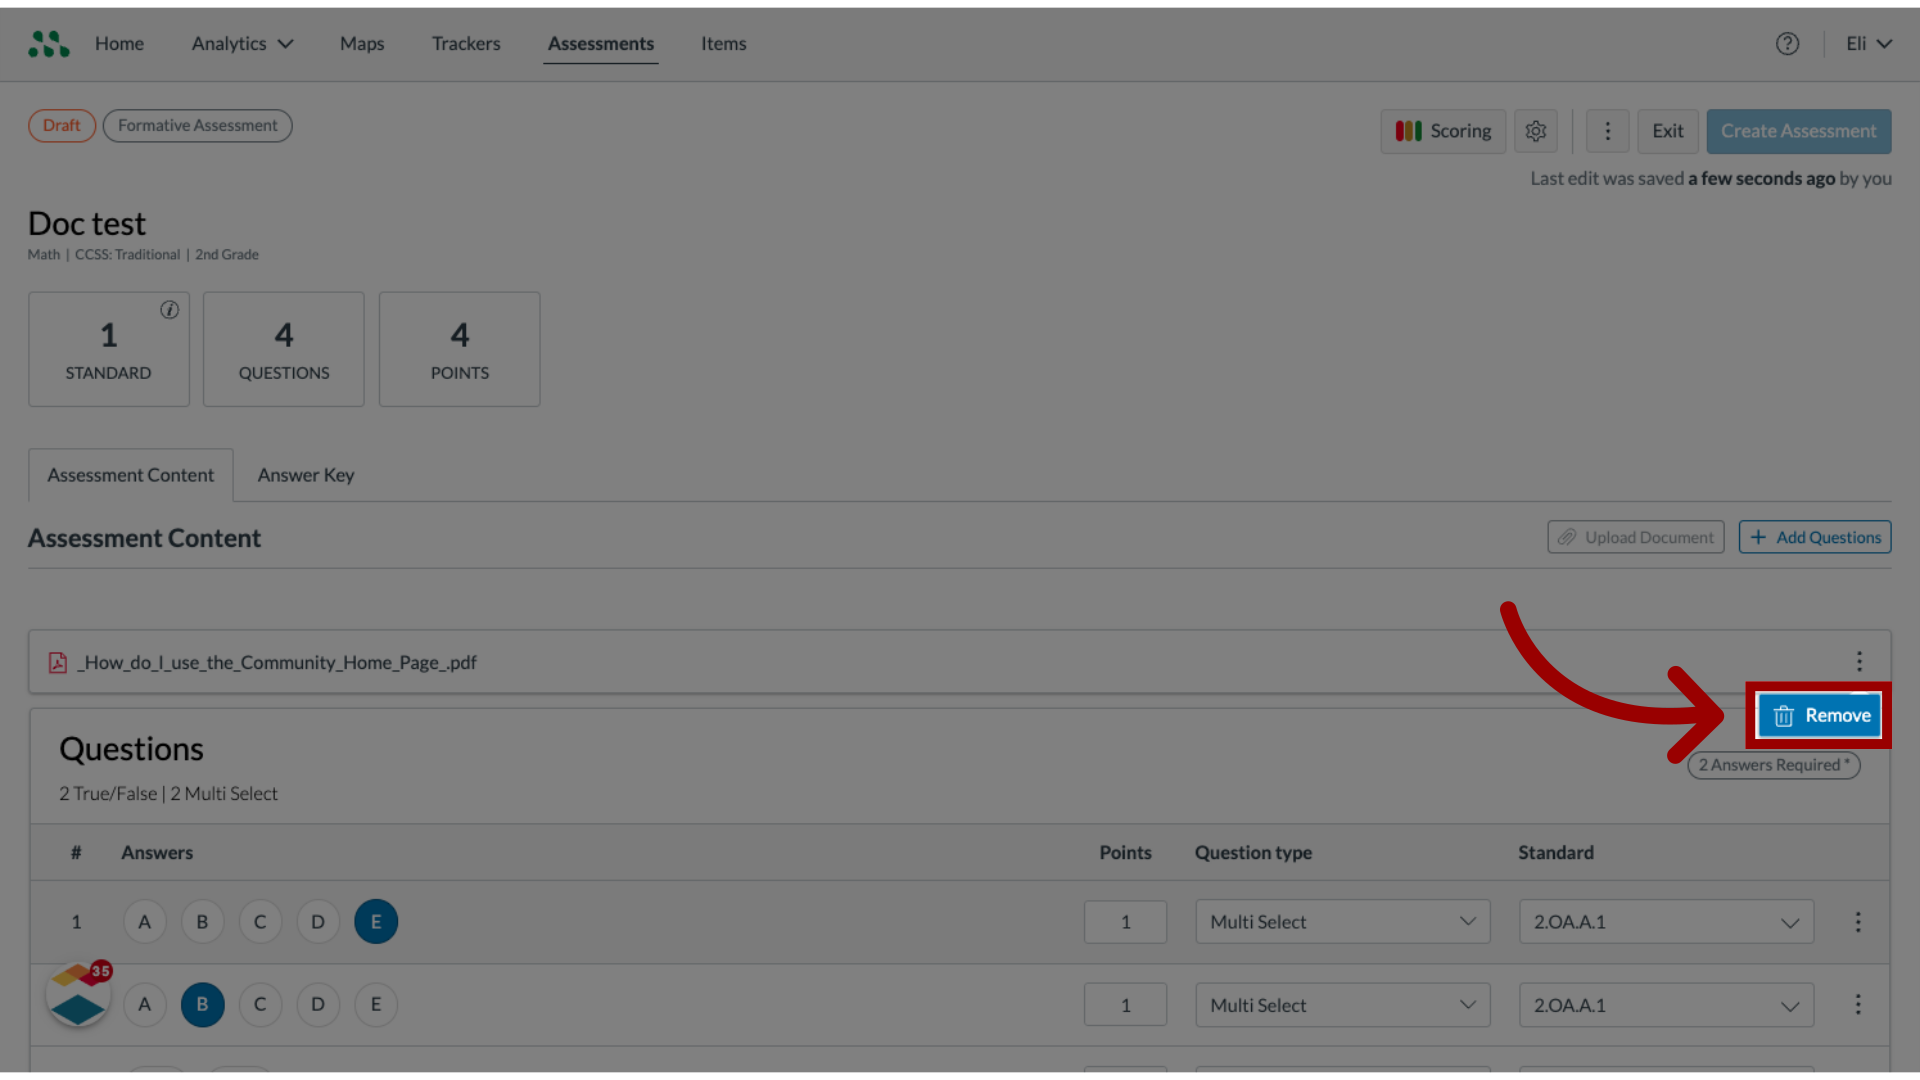1920x1080 pixels.
Task: Click the three-dot overflow menu icon
Action: pos(1858,662)
